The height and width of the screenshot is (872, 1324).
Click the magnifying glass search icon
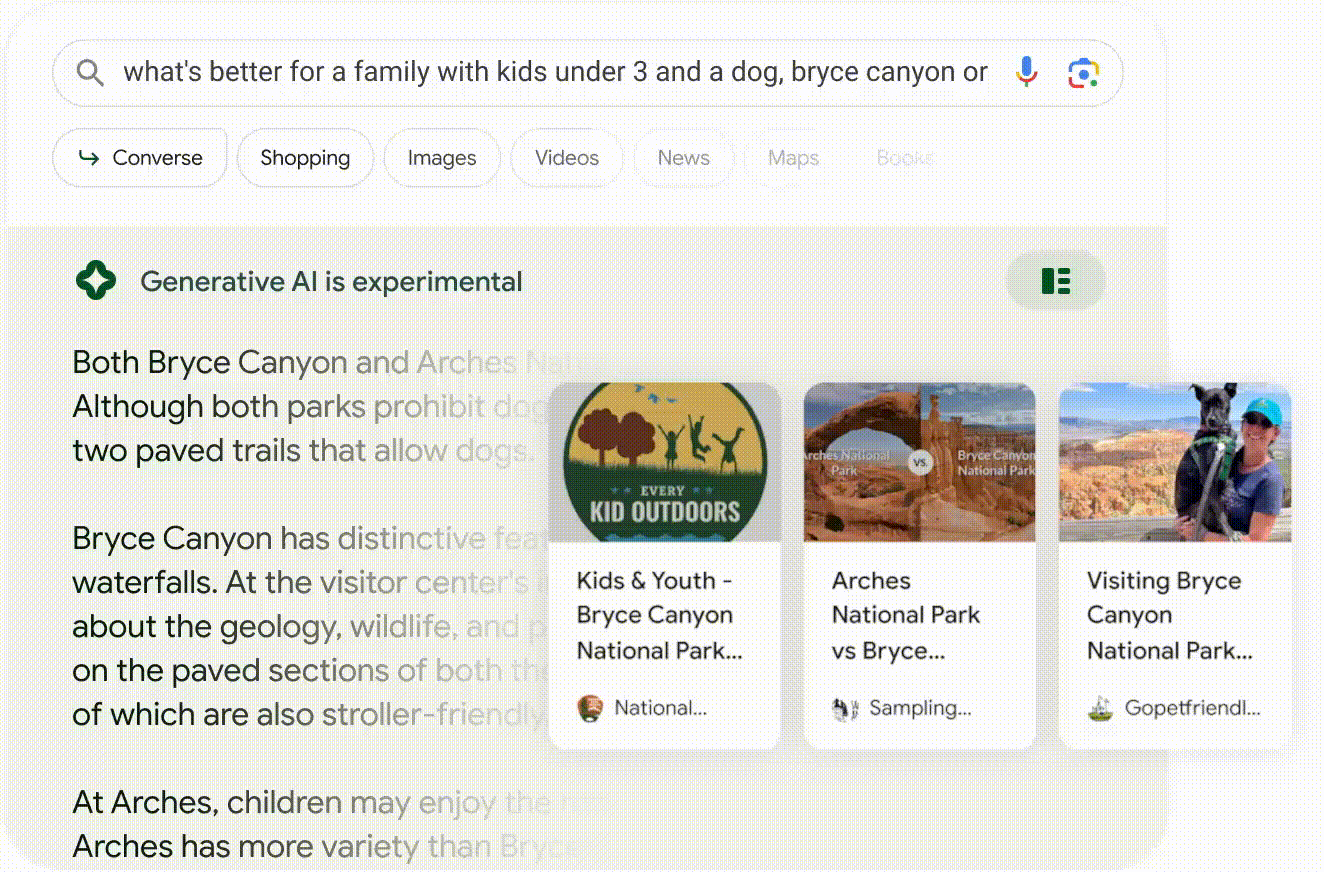[90, 73]
